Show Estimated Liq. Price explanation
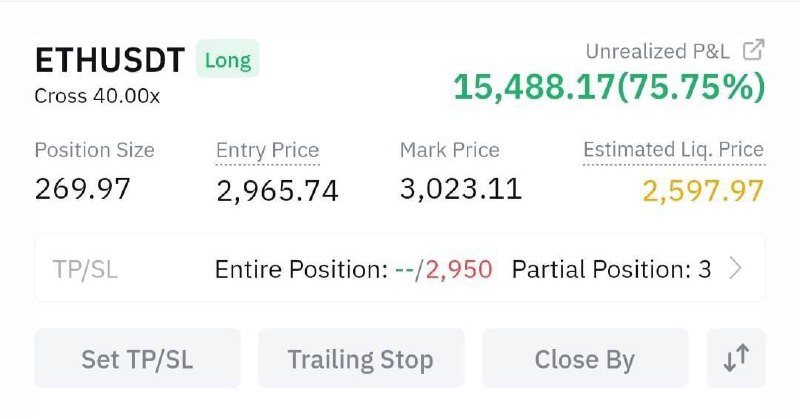 coord(673,150)
